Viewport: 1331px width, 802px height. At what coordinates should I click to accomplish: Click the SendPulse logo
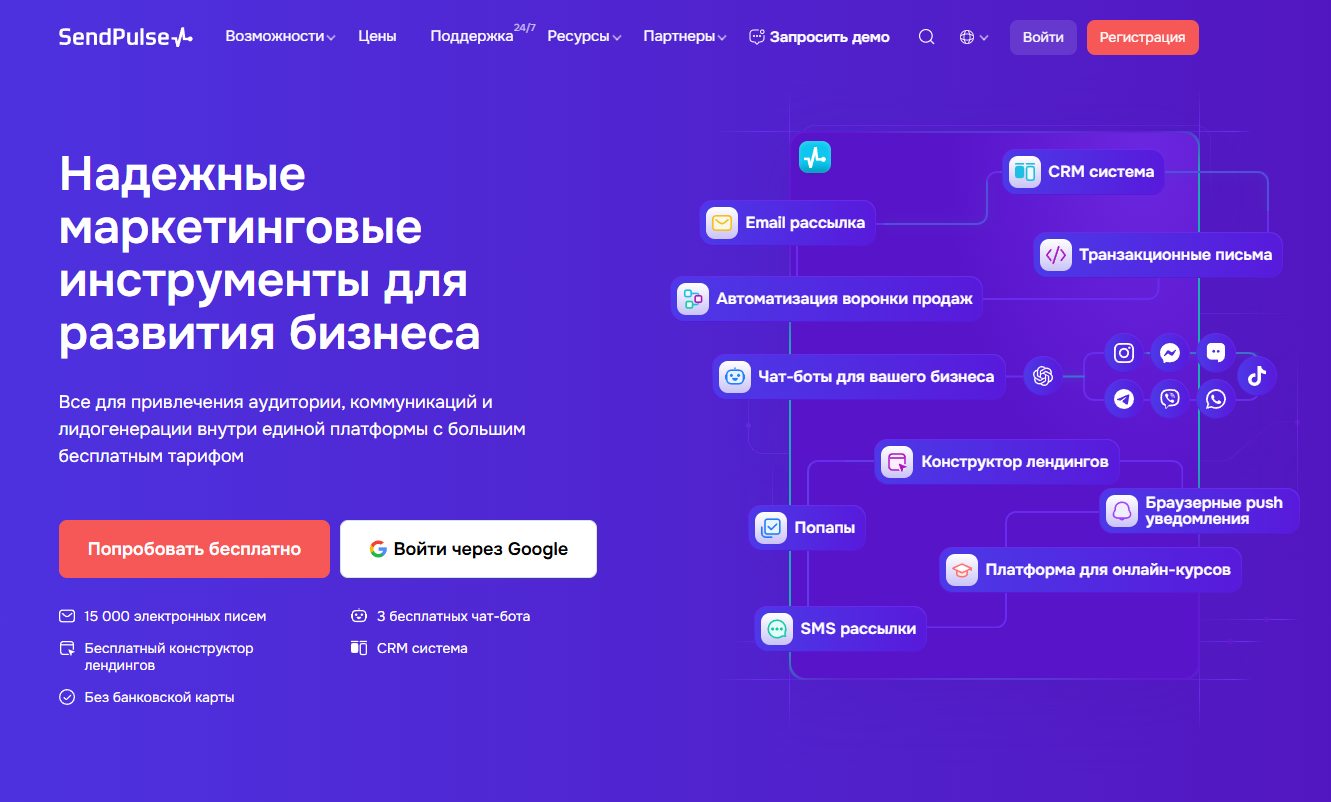(125, 36)
